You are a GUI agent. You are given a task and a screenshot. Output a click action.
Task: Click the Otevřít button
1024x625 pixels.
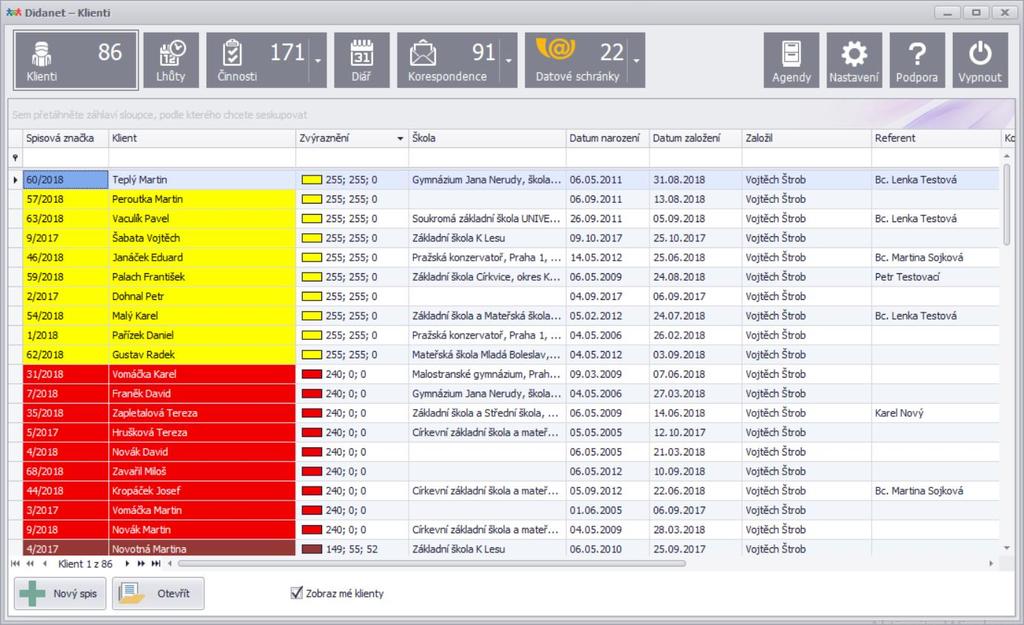coord(158,593)
